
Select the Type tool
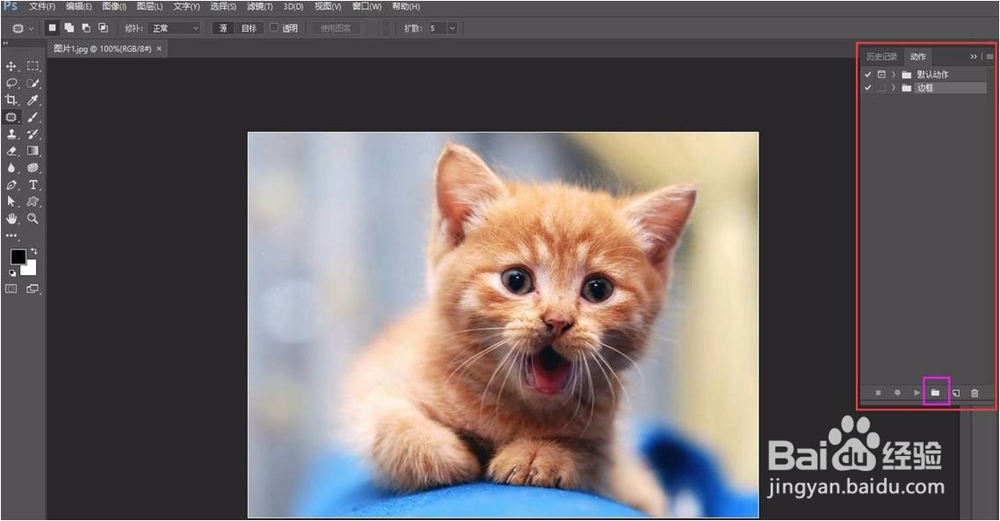click(x=33, y=185)
